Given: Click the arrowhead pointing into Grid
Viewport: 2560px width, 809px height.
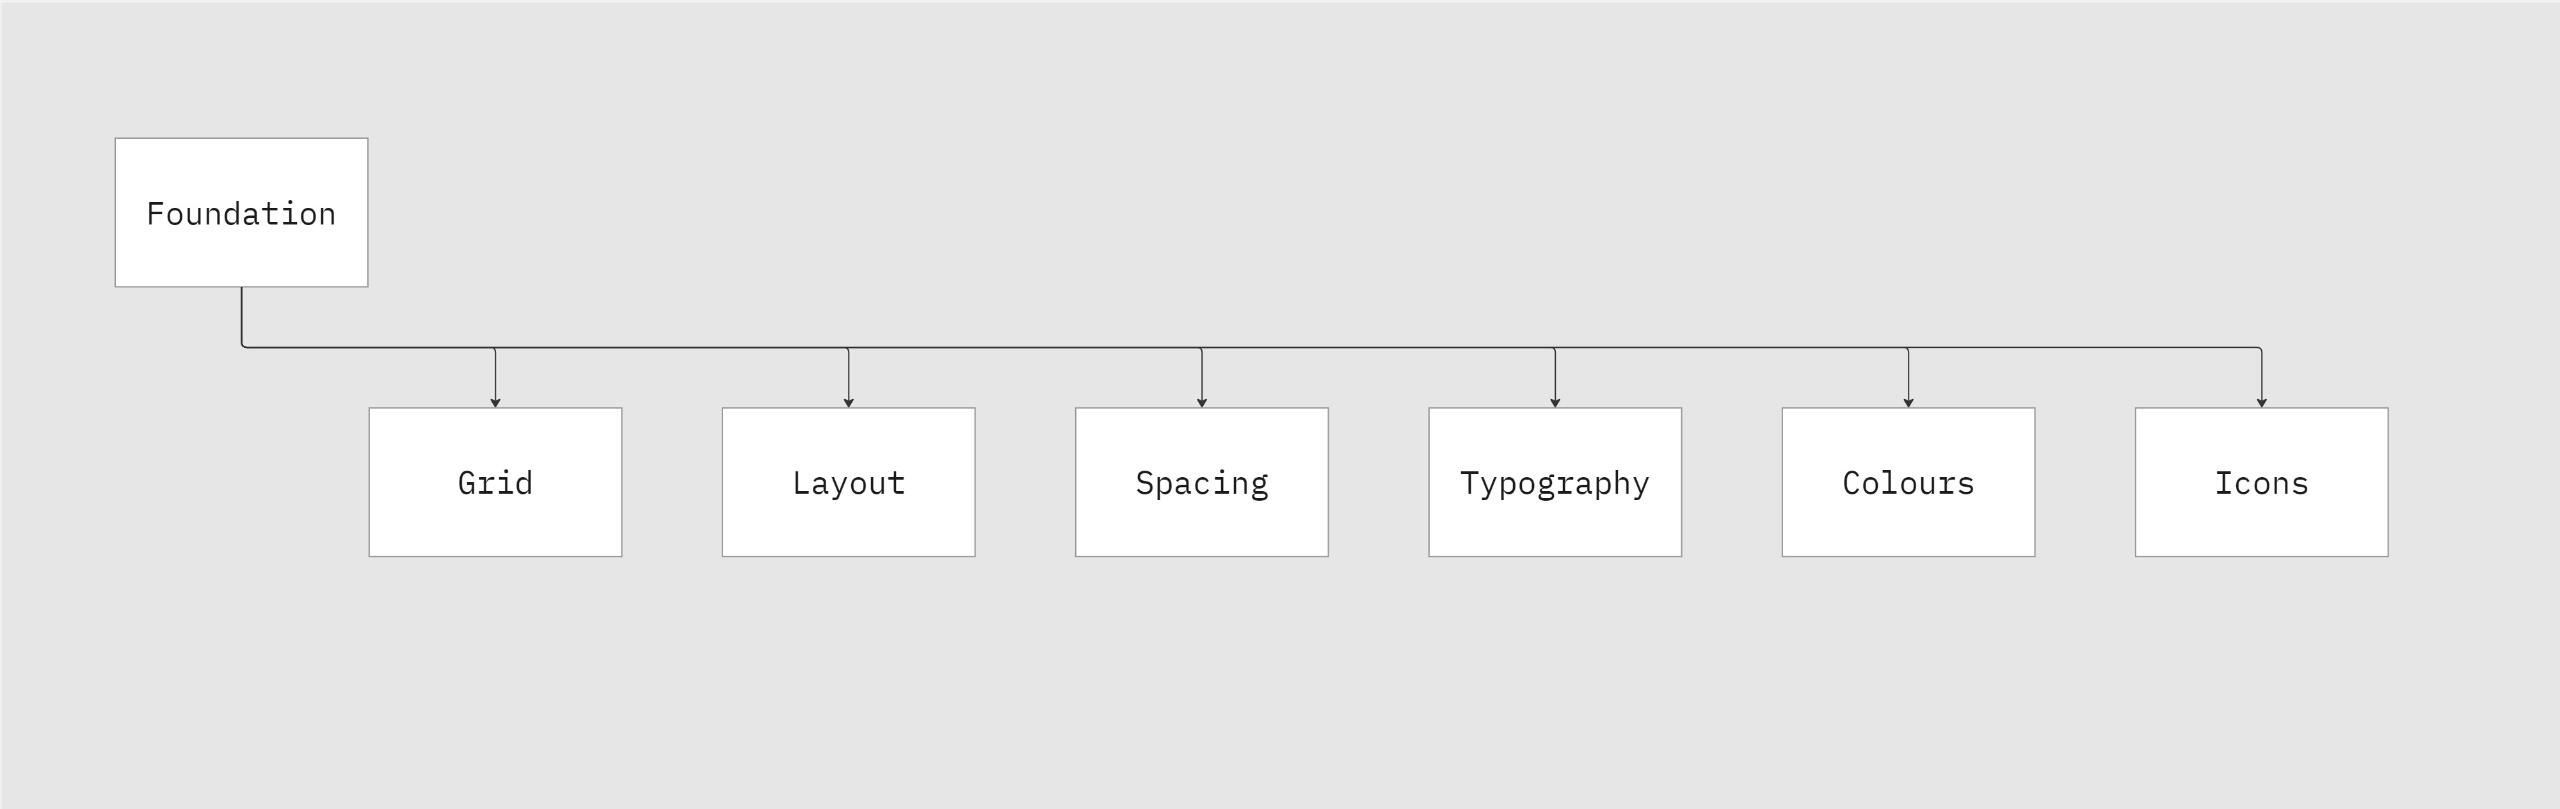Looking at the screenshot, I should pos(495,402).
